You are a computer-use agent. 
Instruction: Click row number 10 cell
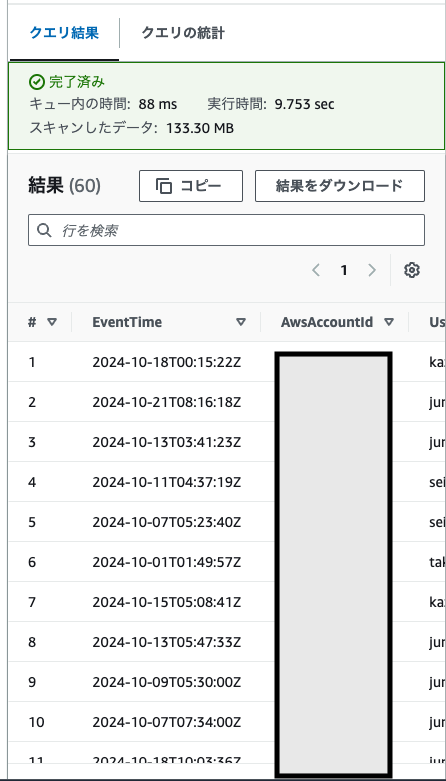pyautogui.click(x=36, y=722)
